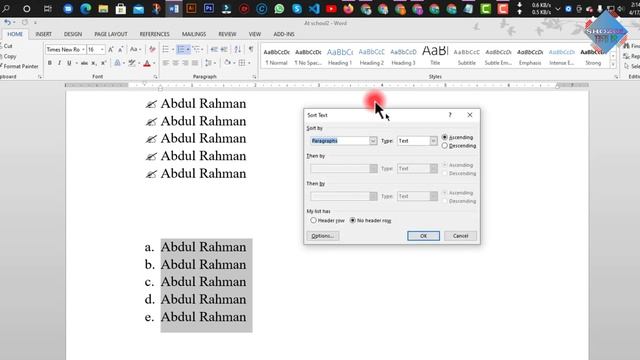This screenshot has width=640, height=360.
Task: Show paragraph marks with the pilcrow icon
Action: coord(251,49)
